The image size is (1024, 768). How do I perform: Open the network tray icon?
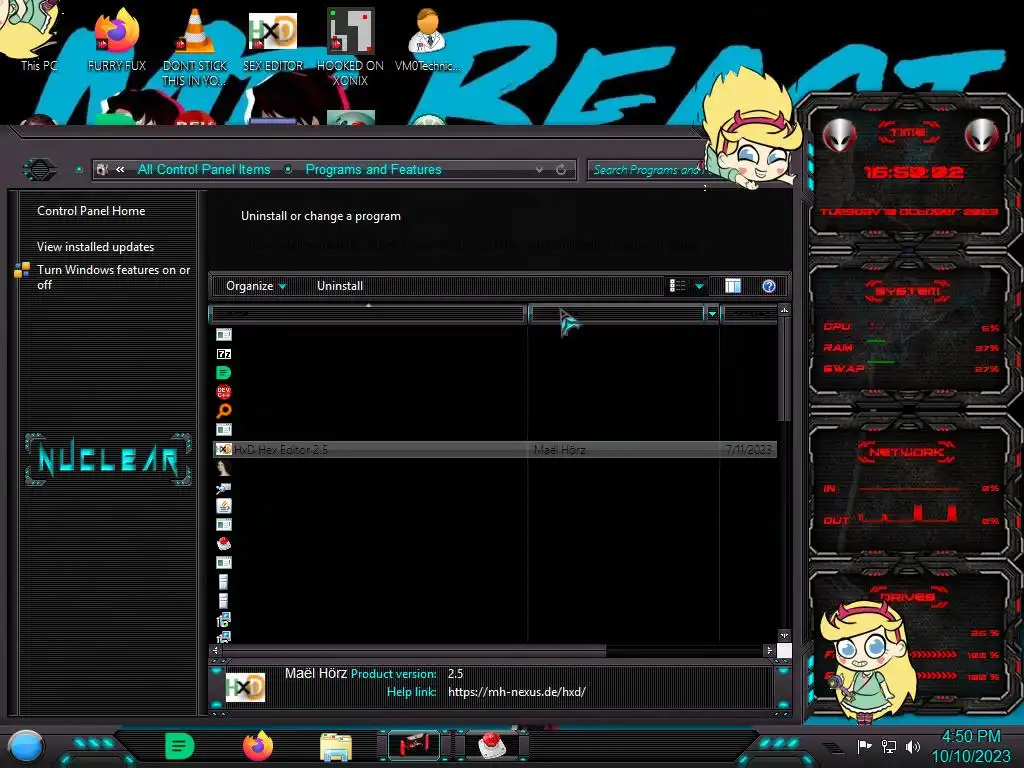[889, 746]
